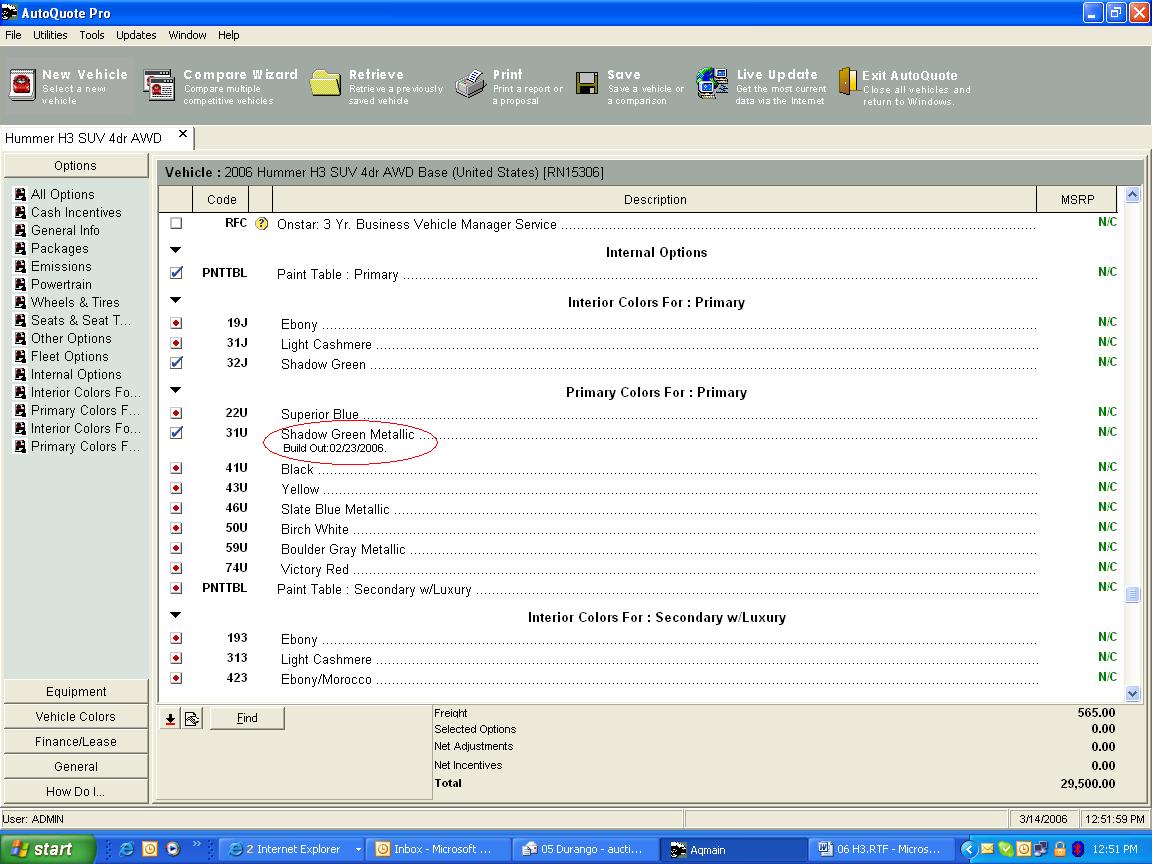Open the File menu
The width and height of the screenshot is (1152, 864).
pyautogui.click(x=13, y=35)
